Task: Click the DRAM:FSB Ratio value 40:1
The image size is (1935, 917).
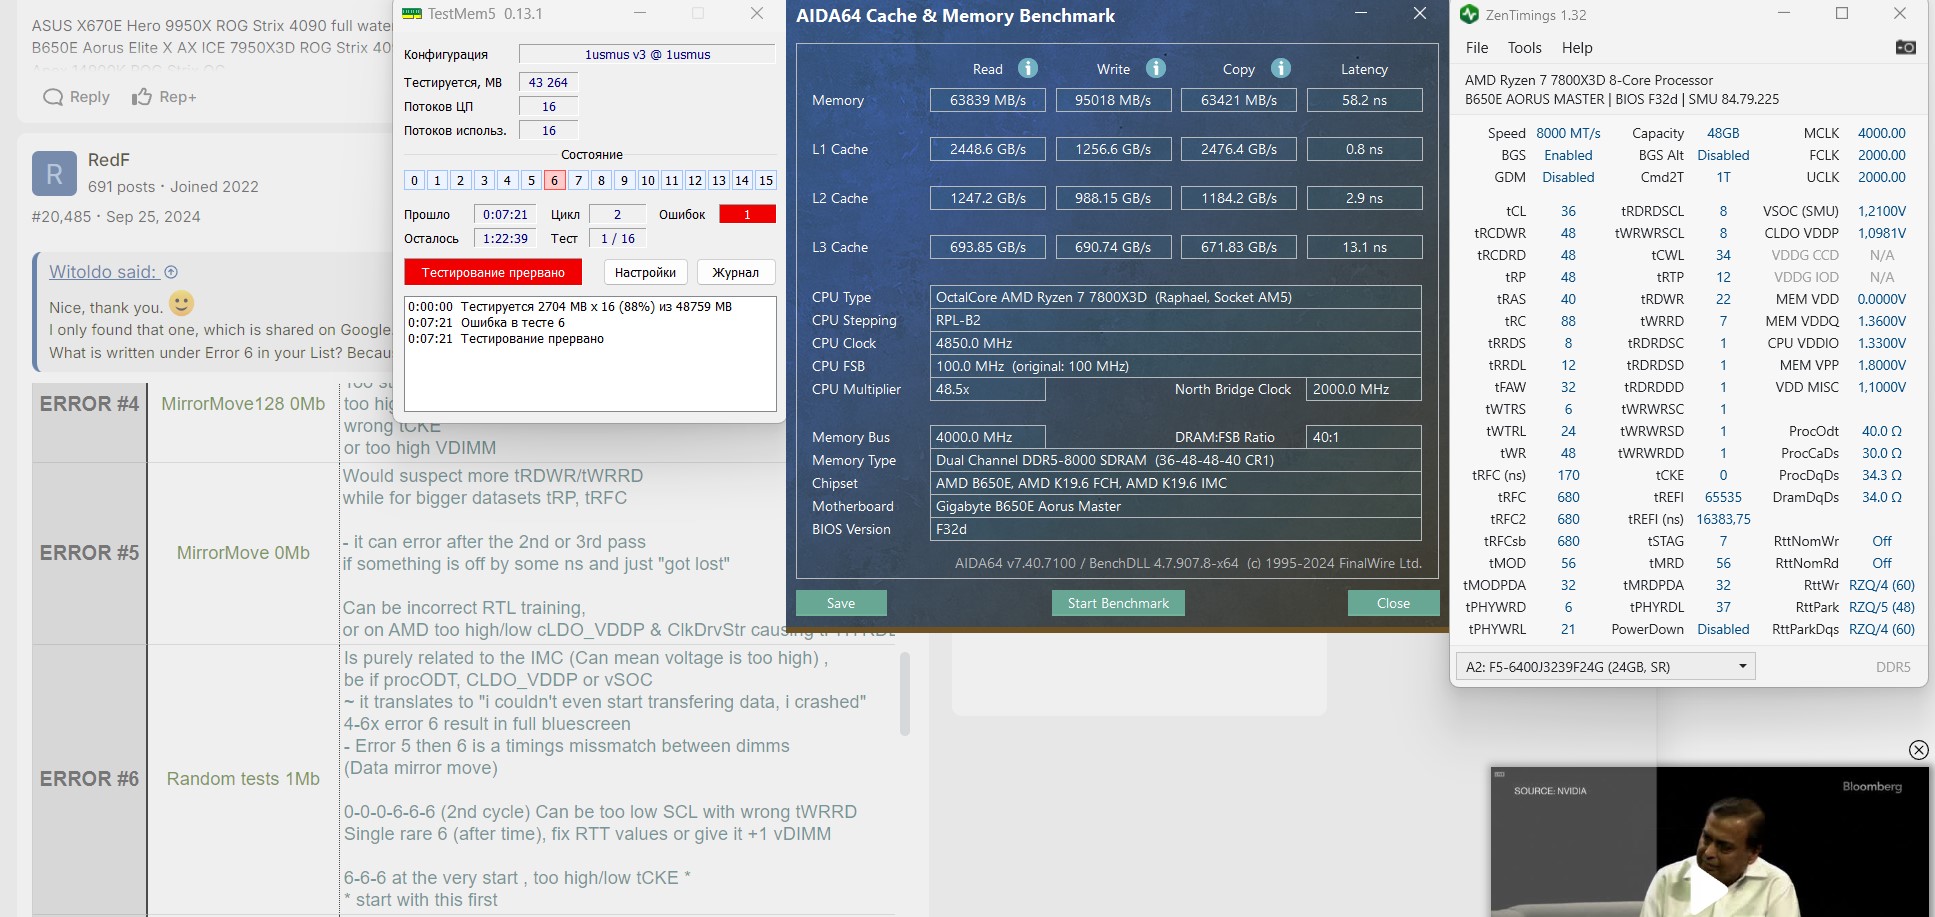Action: [x=1364, y=437]
